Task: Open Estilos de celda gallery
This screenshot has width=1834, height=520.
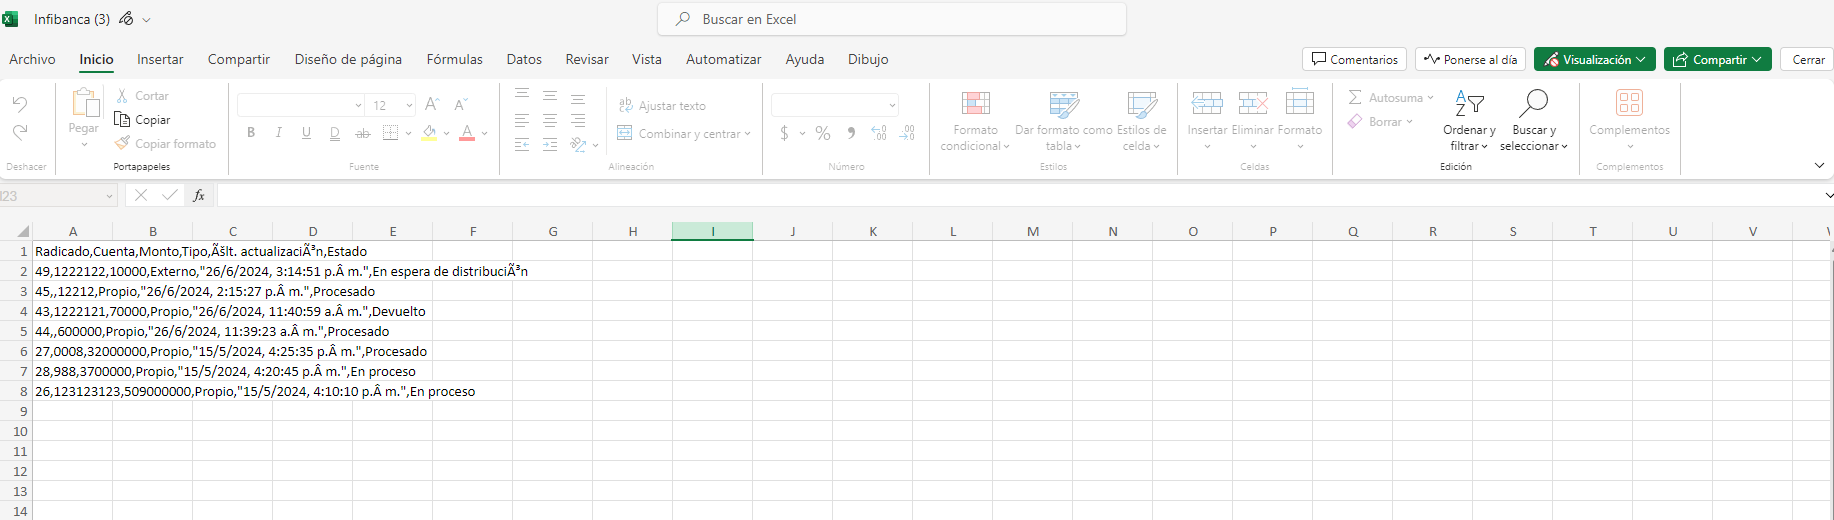Action: point(1141,121)
